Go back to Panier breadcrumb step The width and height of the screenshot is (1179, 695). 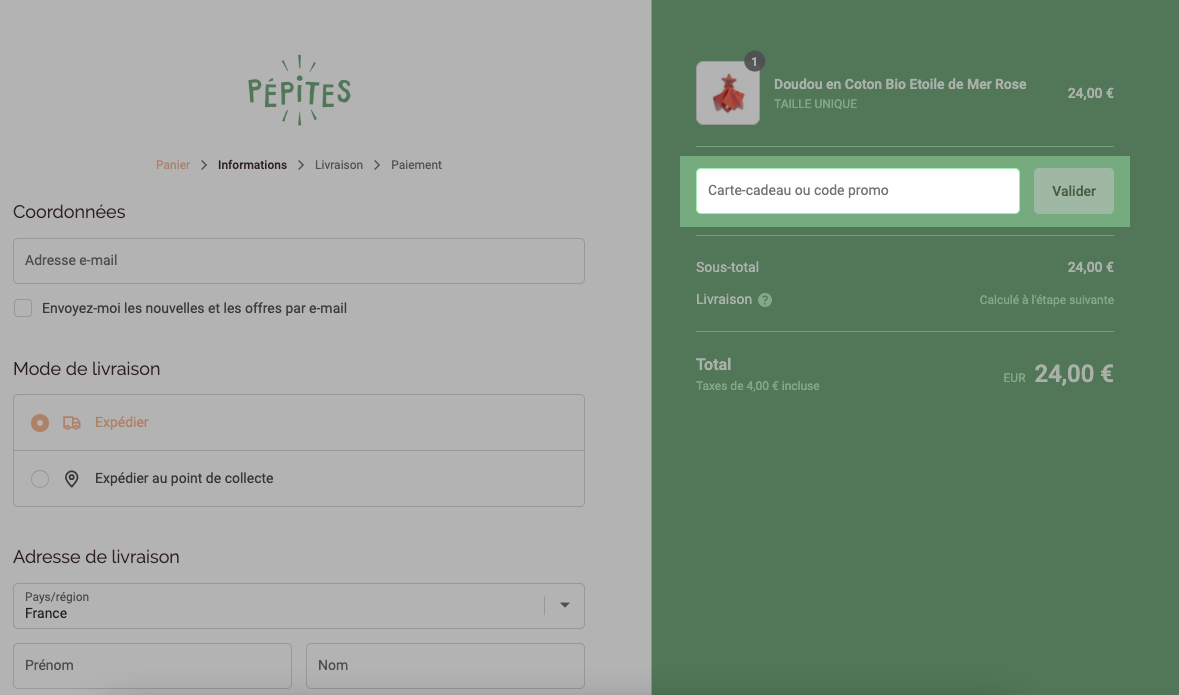pyautogui.click(x=173, y=165)
